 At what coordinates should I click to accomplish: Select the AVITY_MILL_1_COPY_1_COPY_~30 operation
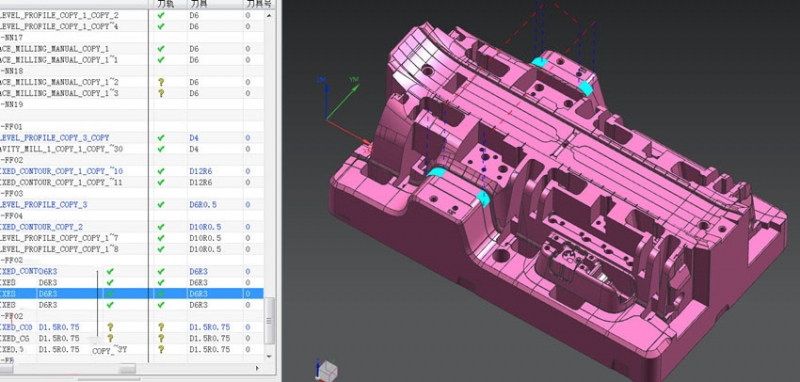tap(61, 149)
